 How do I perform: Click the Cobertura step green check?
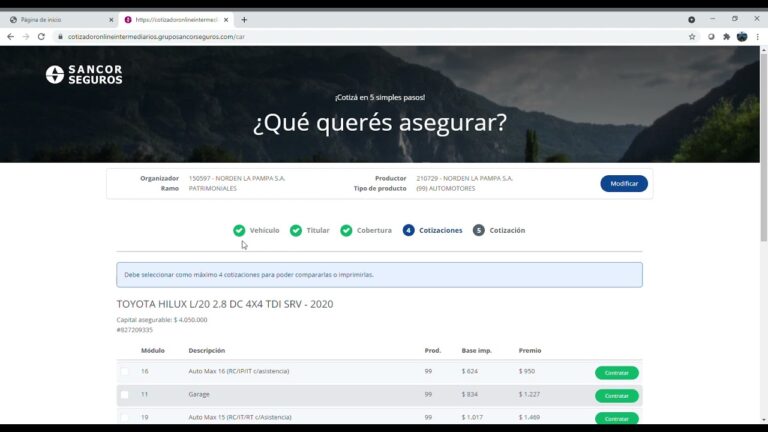click(346, 230)
